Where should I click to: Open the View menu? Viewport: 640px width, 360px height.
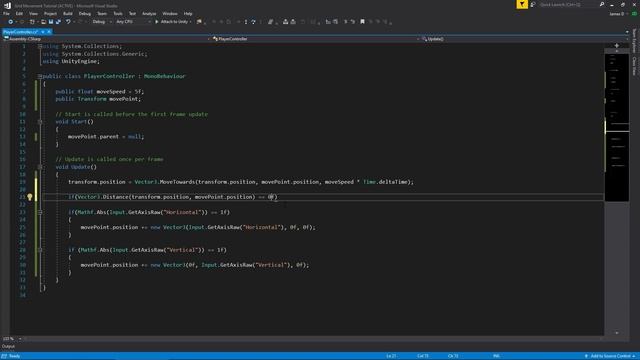pyautogui.click(x=33, y=14)
